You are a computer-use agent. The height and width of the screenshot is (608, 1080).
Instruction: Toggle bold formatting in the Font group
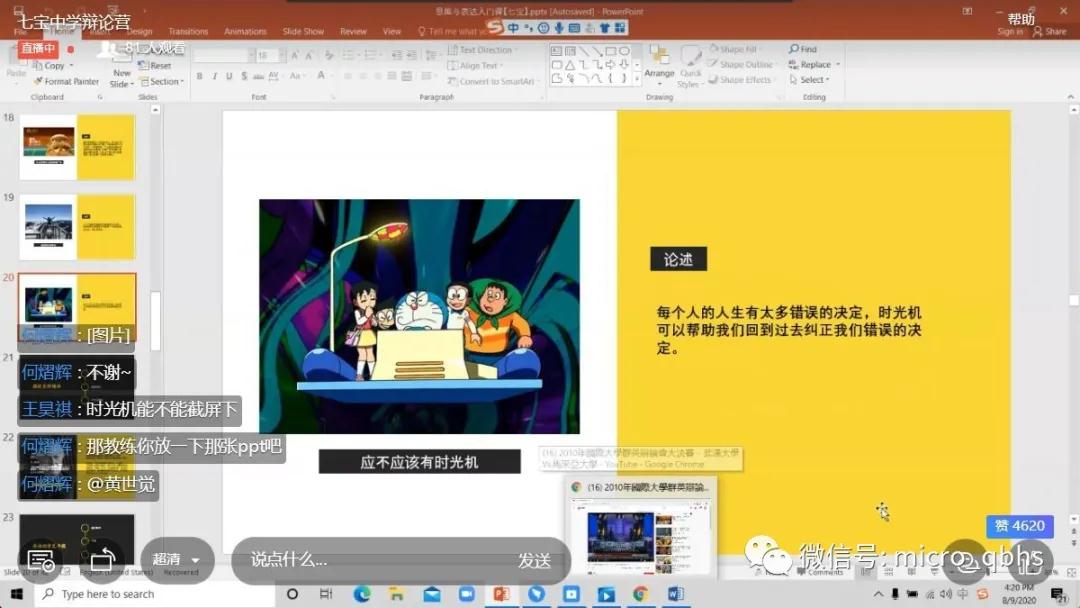point(200,76)
